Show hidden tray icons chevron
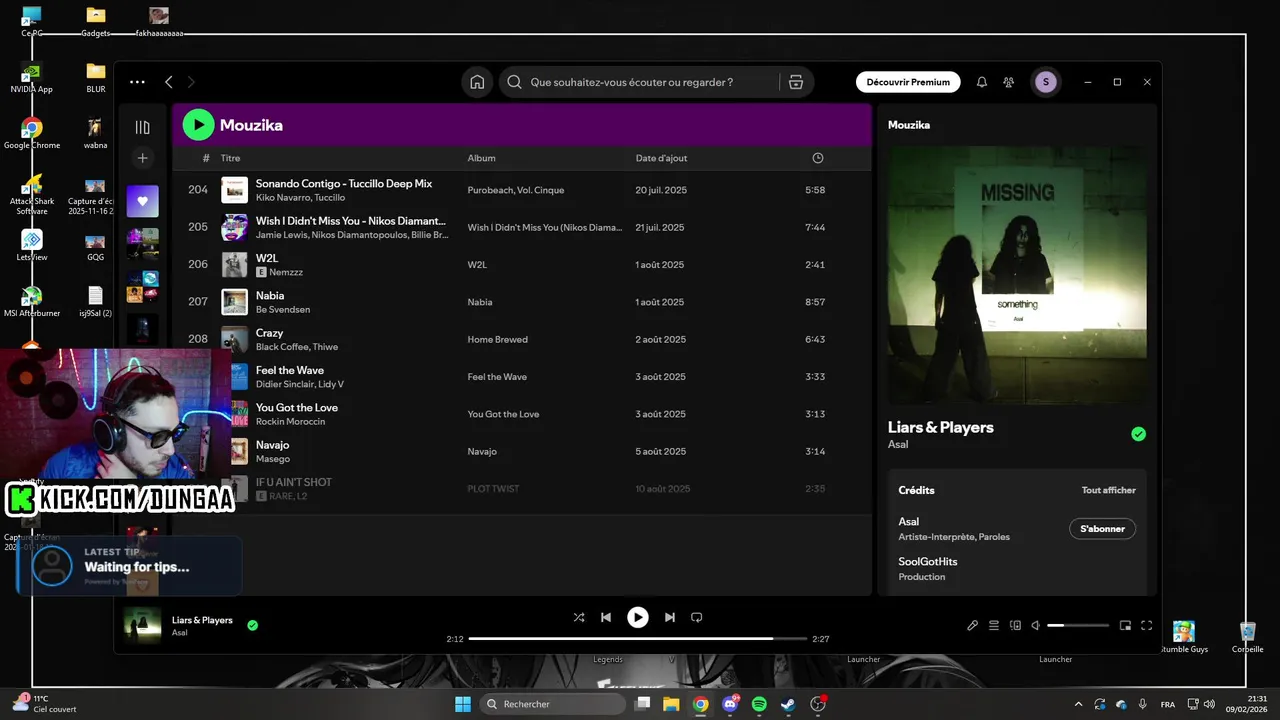This screenshot has height=720, width=1280. [1078, 704]
